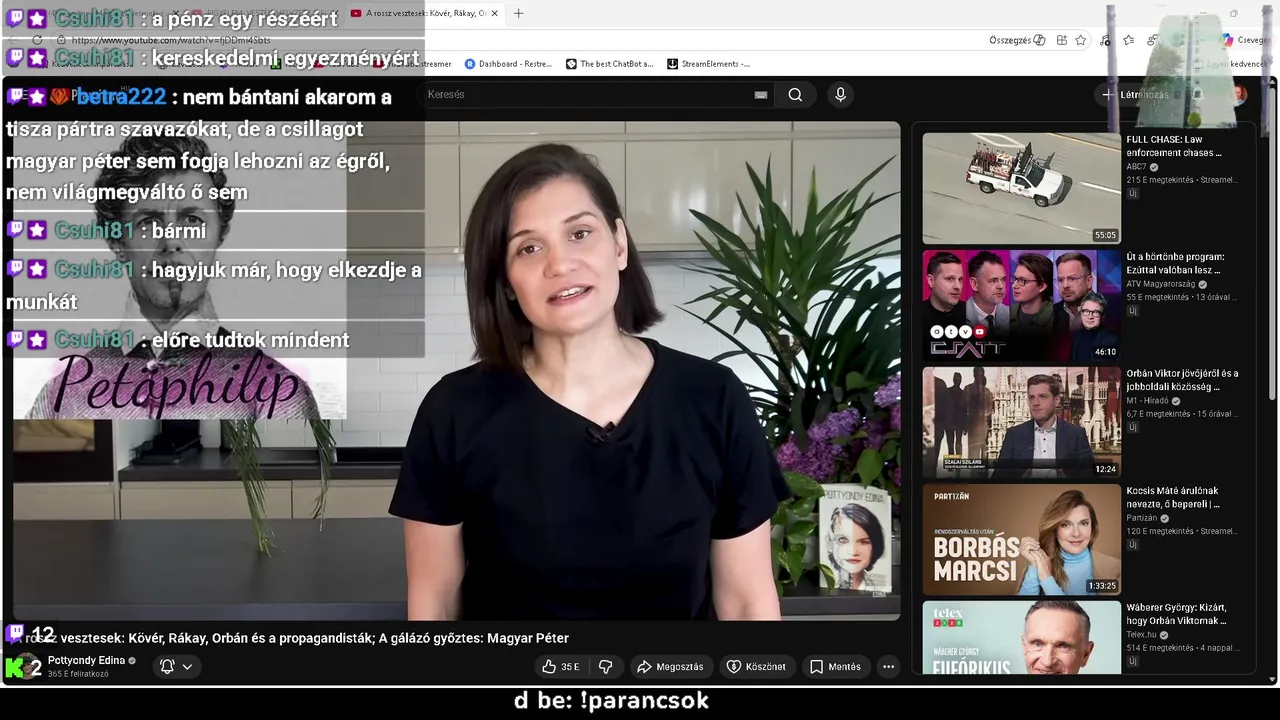1280x720 pixels.
Task: Dislike the video with thumbs-down icon
Action: click(x=605, y=667)
